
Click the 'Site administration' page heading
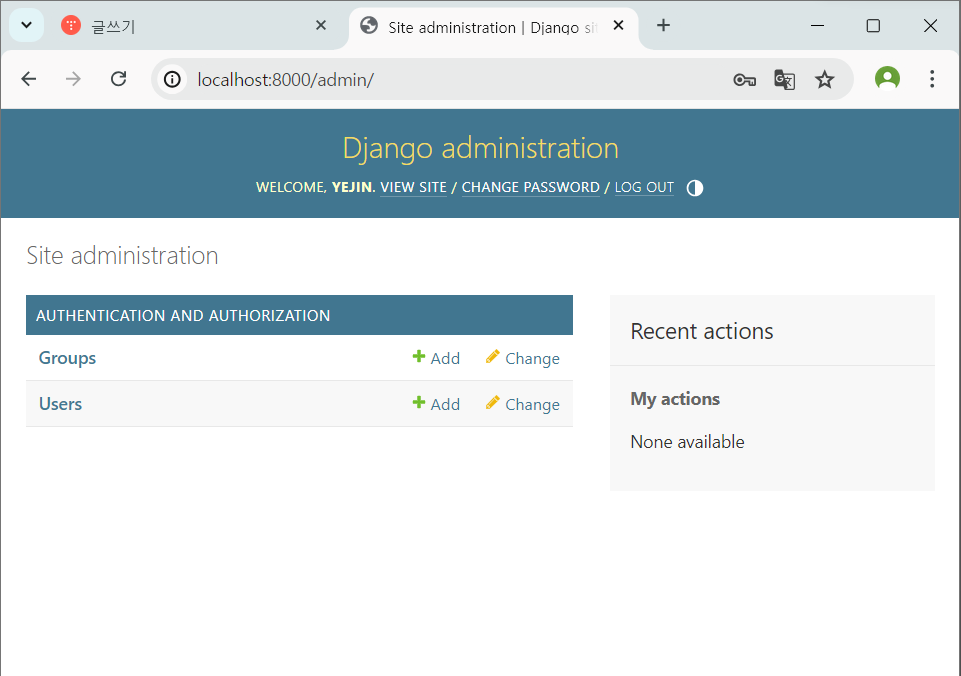pyautogui.click(x=122, y=256)
